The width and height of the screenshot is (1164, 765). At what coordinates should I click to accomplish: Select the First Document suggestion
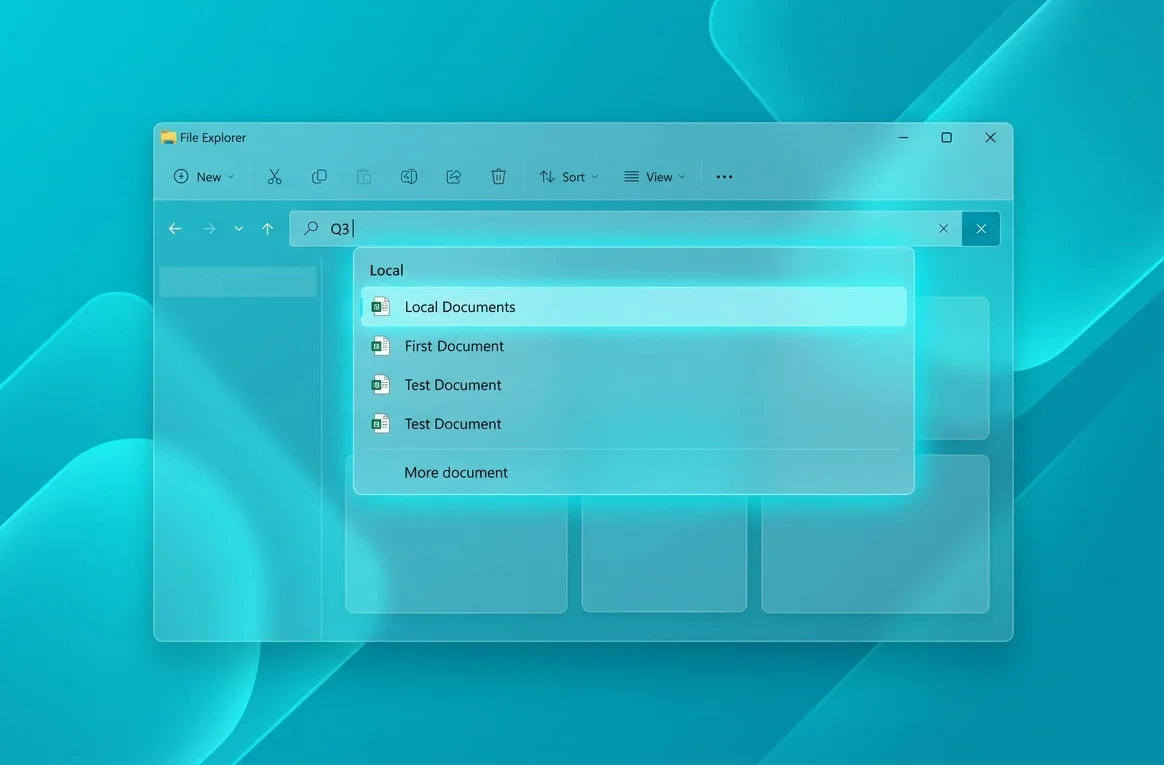point(634,346)
